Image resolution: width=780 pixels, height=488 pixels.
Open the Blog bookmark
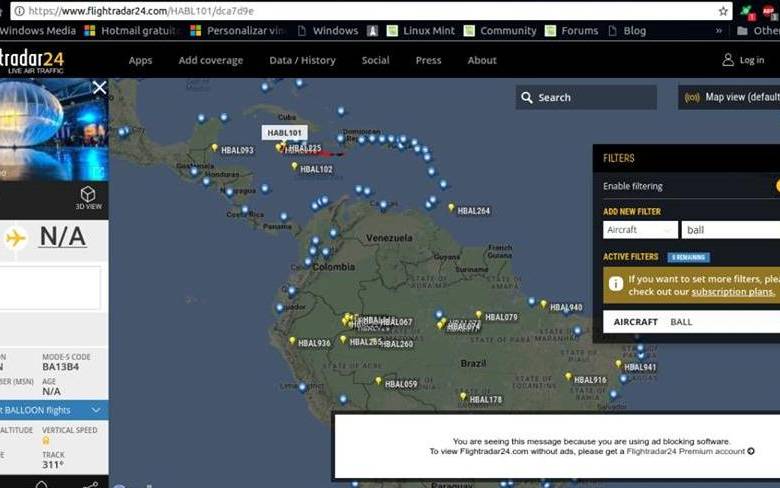pos(627,31)
